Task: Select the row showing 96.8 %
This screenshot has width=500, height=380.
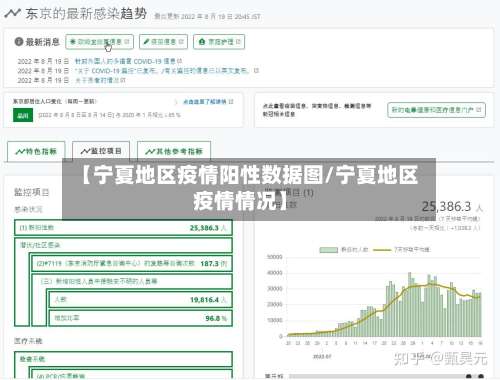Action: tap(140, 318)
